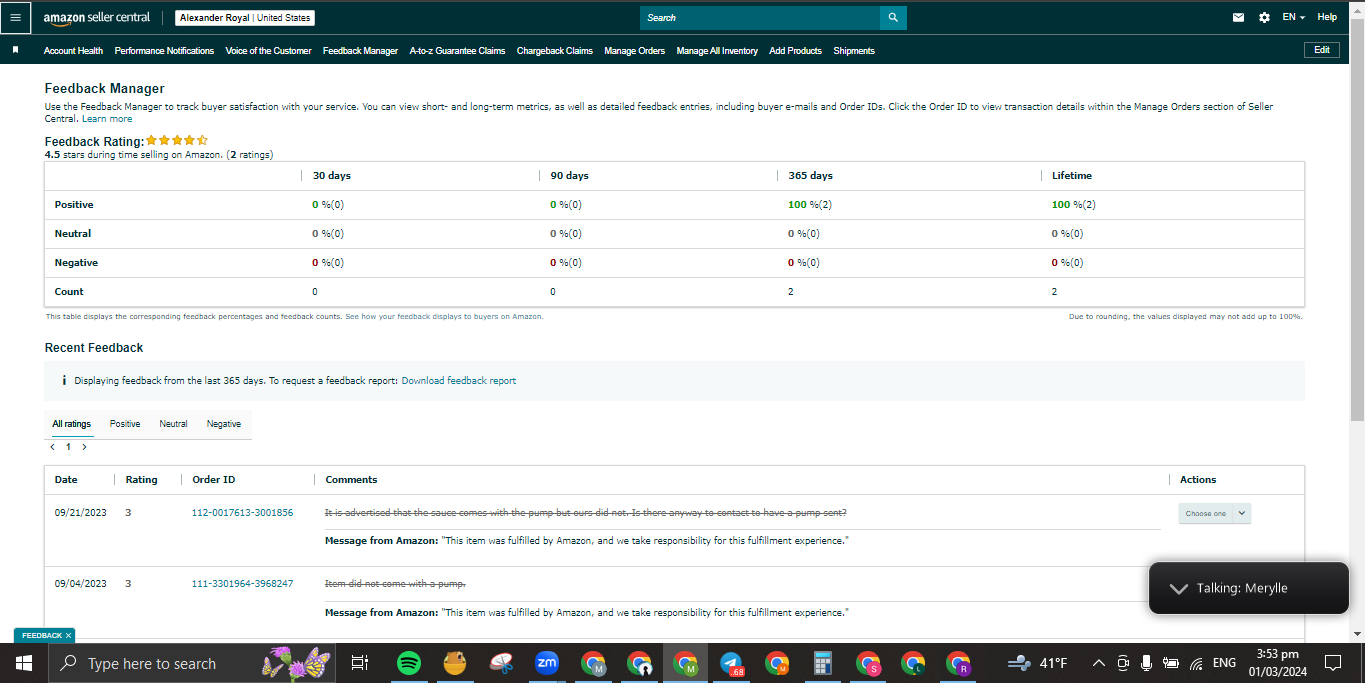Open the mail messages icon
Screen dimensions: 1365x683
point(1238,17)
